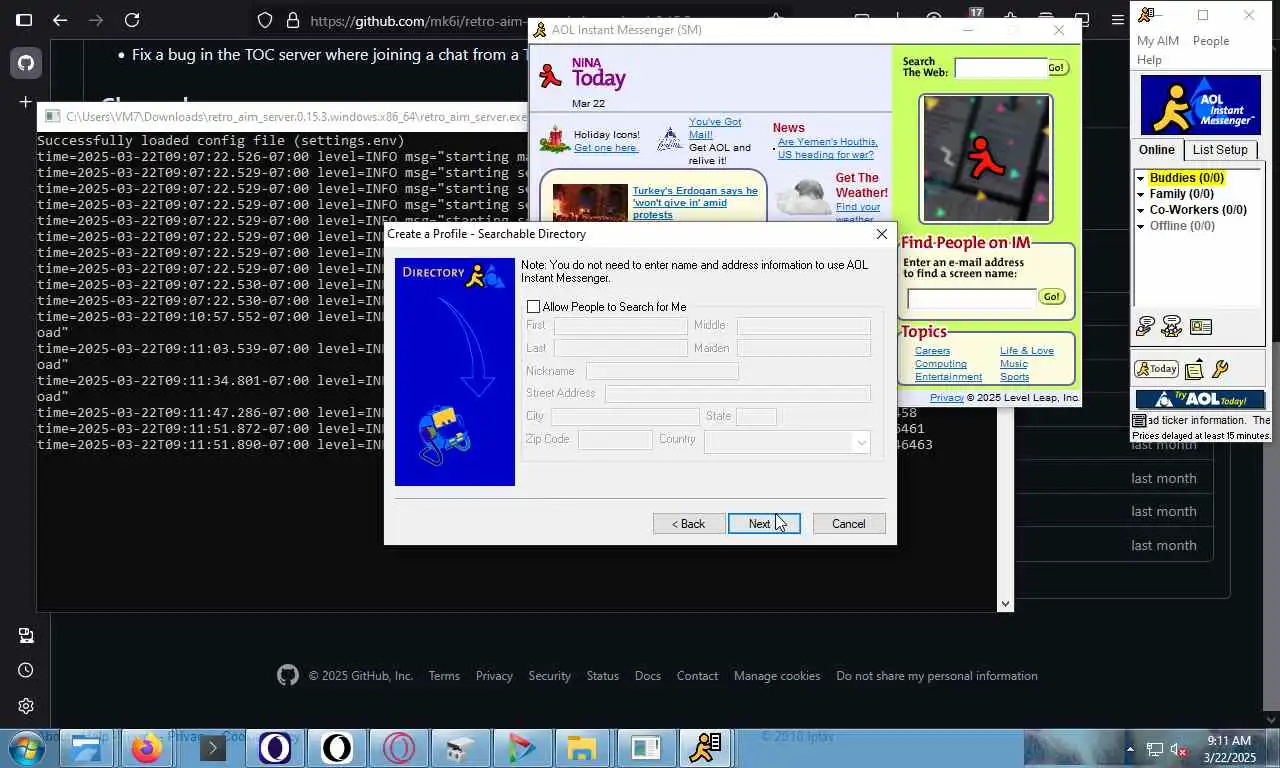
Task: Click the AOL Instant Messenger logo banner
Action: point(1200,104)
